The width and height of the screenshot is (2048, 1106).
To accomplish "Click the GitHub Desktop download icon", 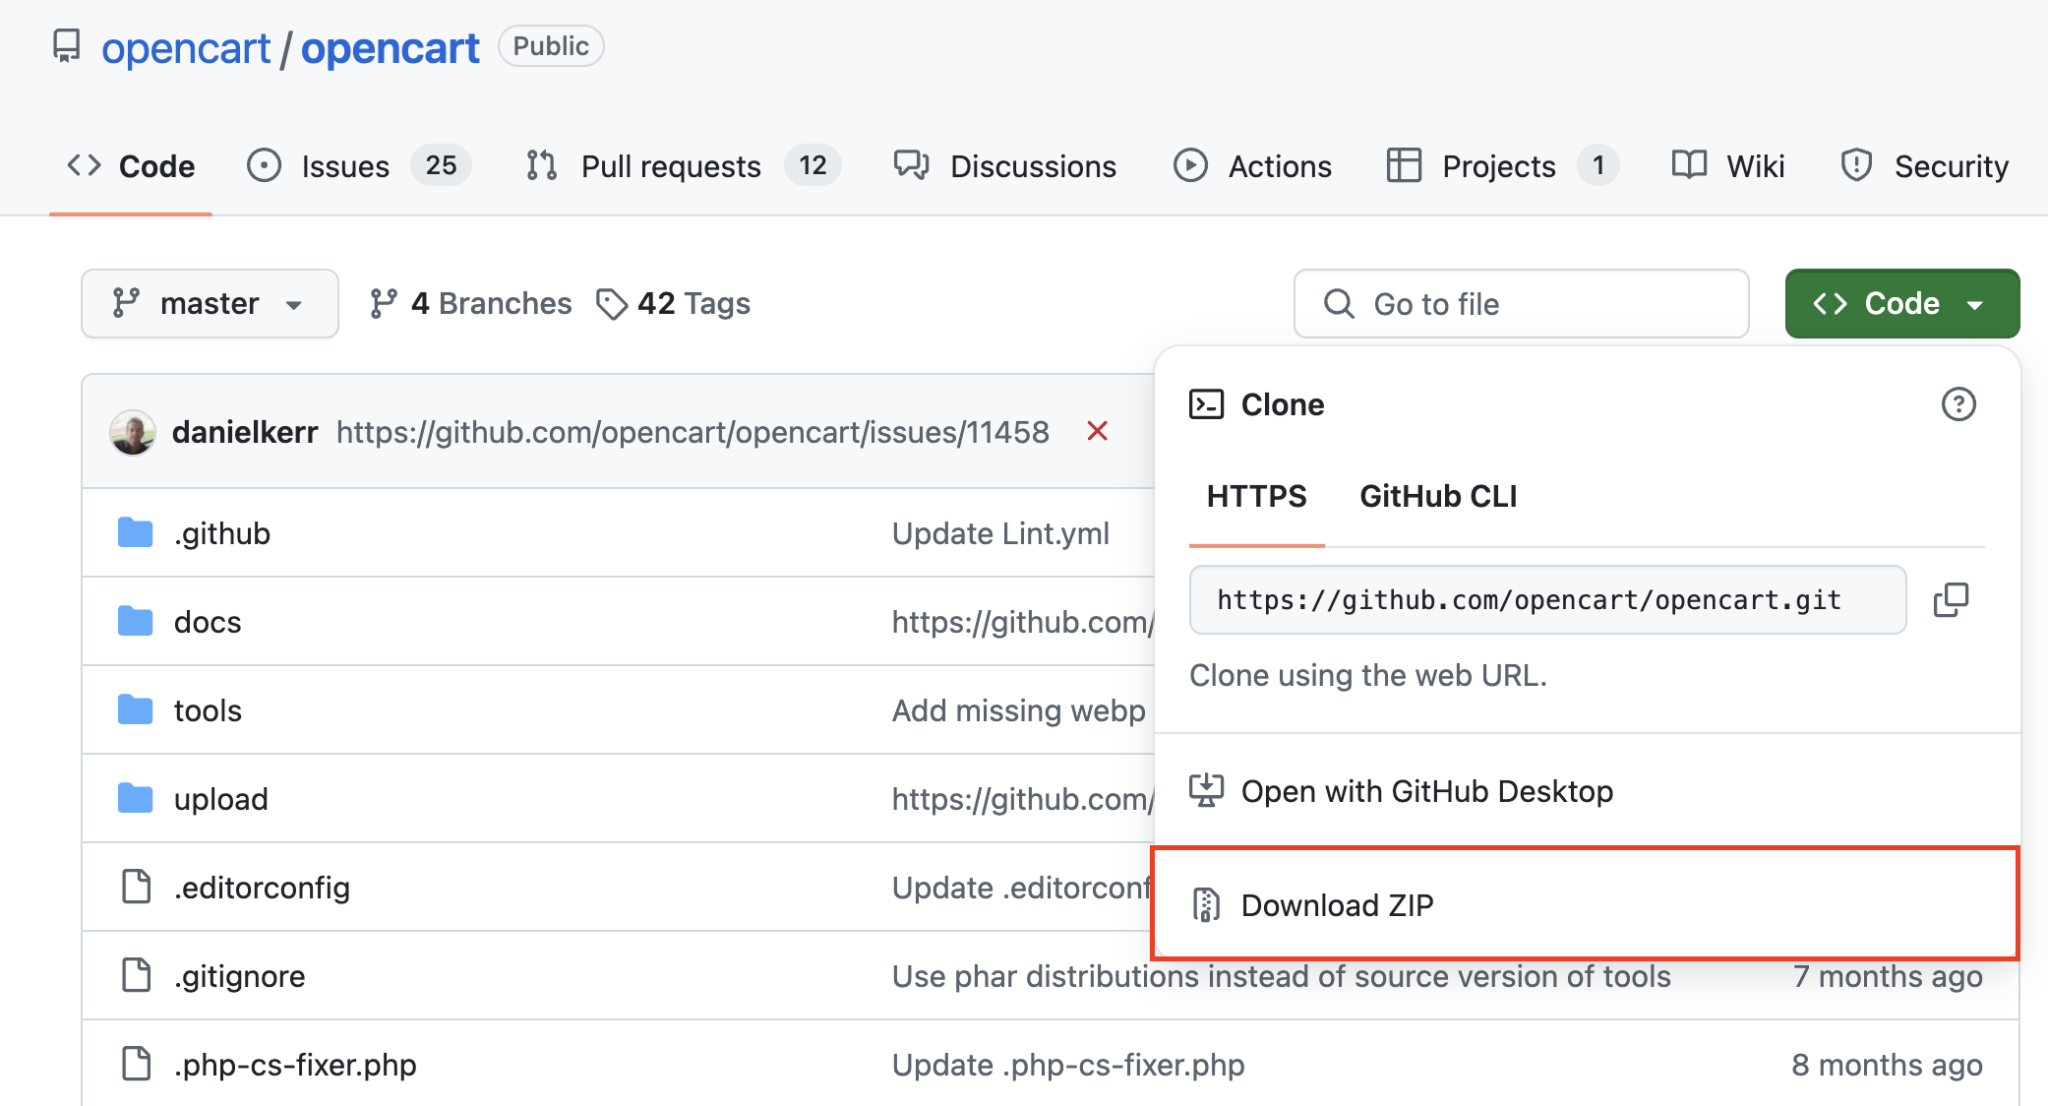I will click(1208, 789).
